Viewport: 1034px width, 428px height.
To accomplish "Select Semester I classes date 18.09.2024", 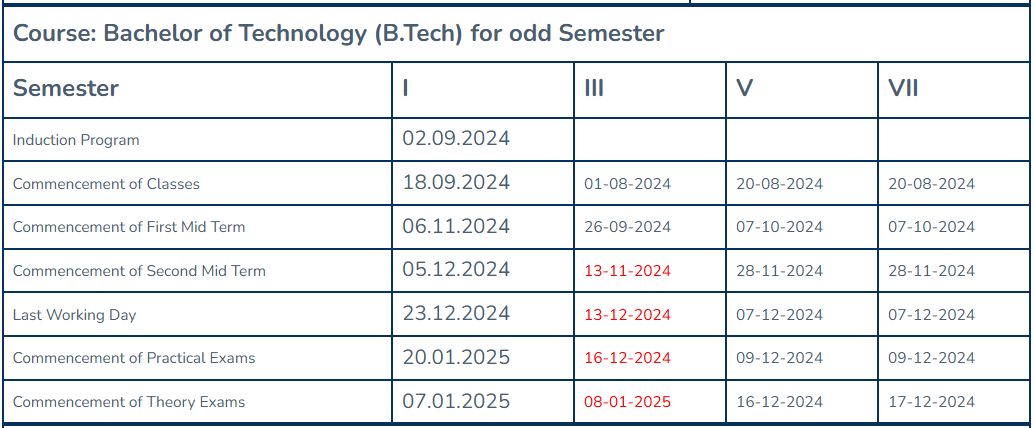I will pyautogui.click(x=456, y=183).
